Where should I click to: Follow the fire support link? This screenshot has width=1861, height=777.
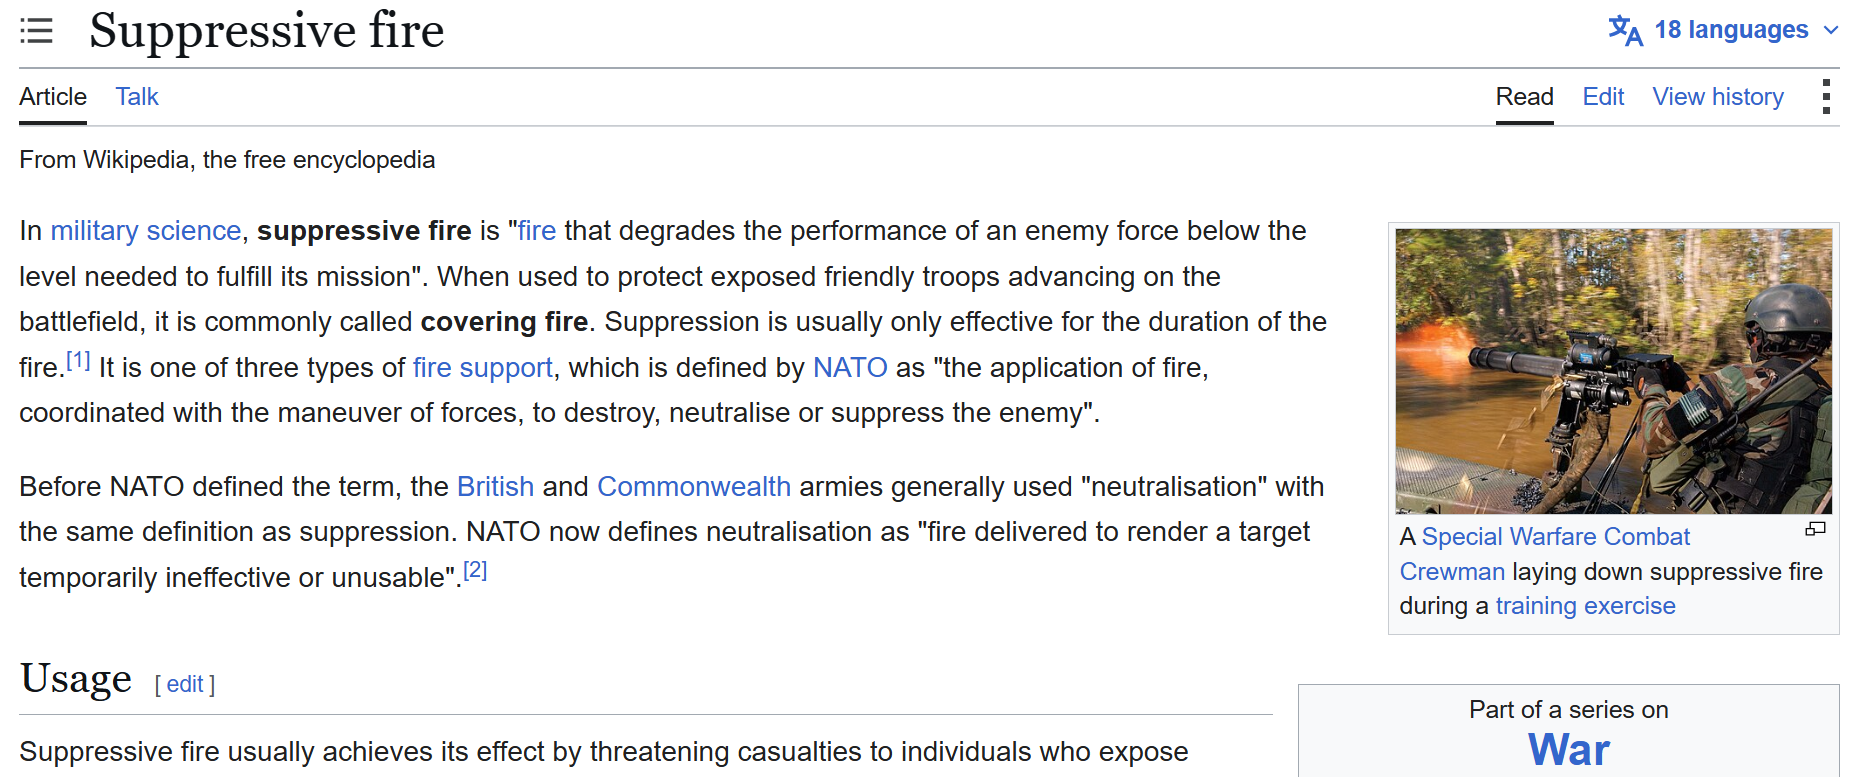[x=483, y=368]
